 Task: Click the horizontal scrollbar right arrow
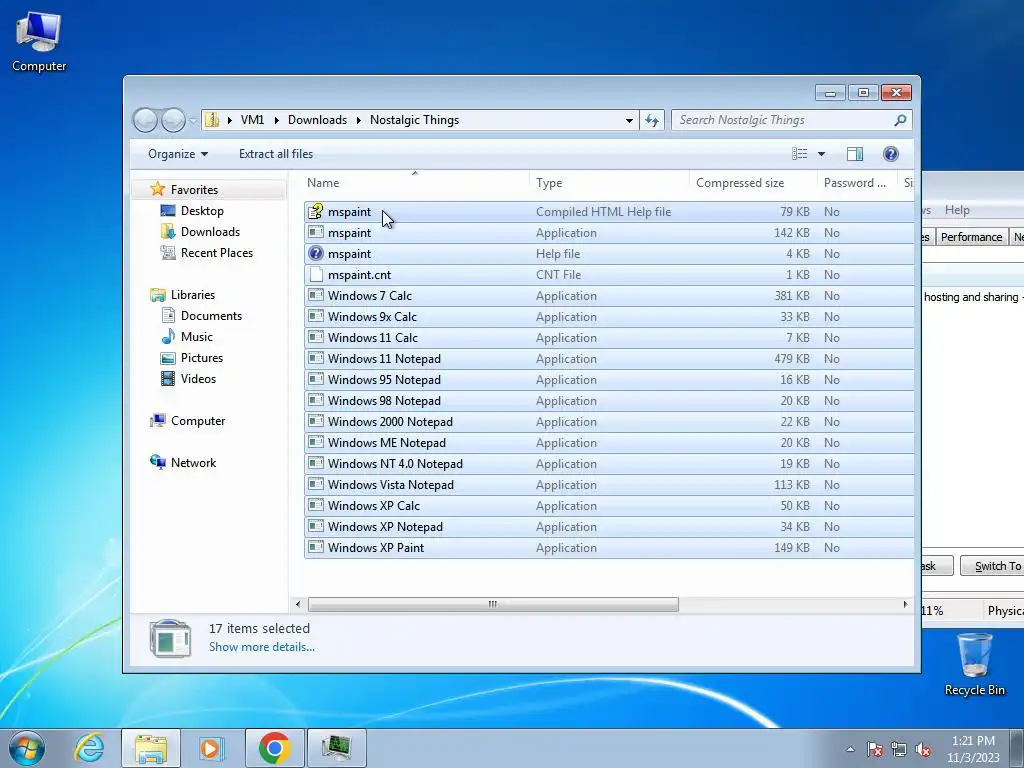905,604
